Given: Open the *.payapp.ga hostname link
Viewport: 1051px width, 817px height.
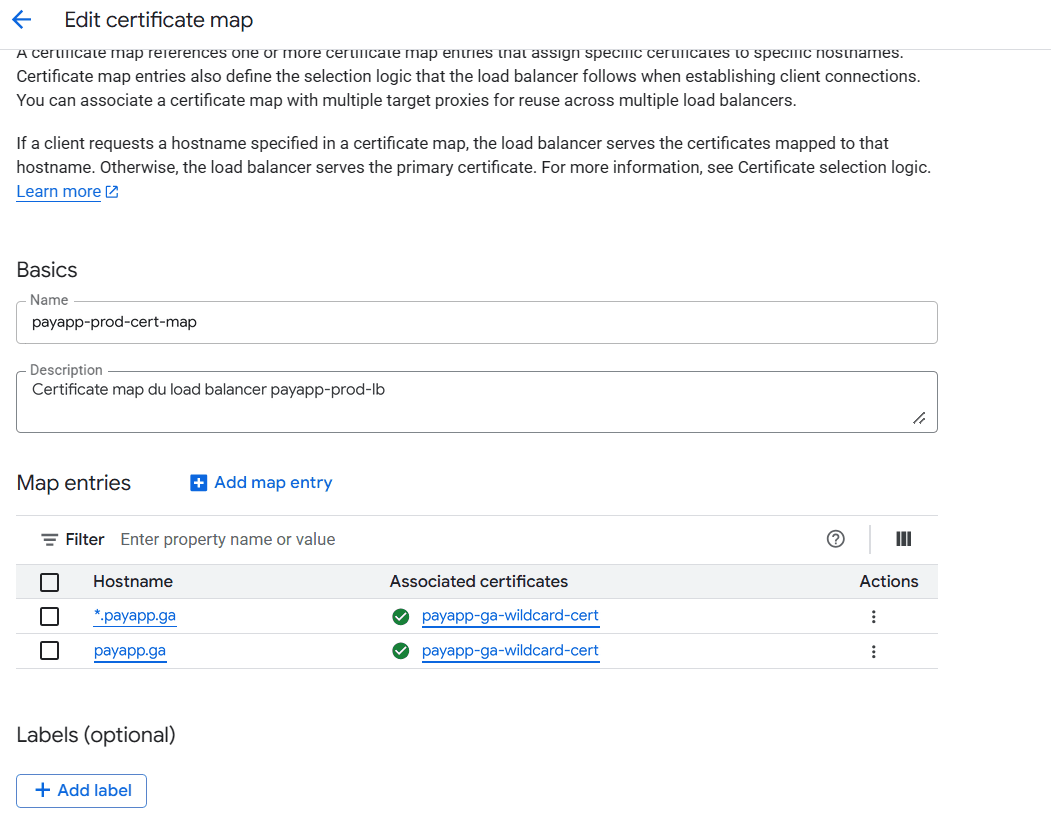Looking at the screenshot, I should tap(135, 616).
